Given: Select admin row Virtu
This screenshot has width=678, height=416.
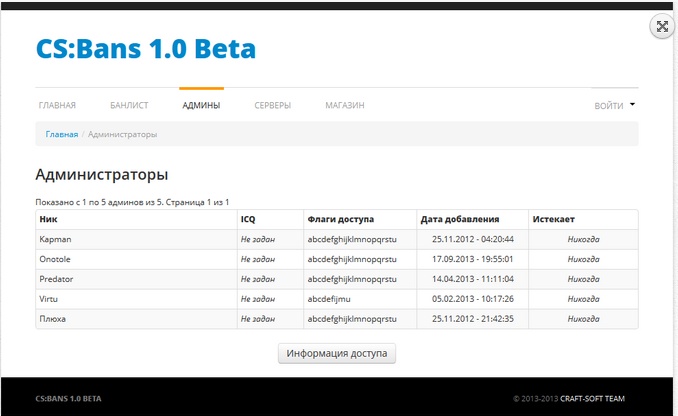Looking at the screenshot, I should point(337,299).
